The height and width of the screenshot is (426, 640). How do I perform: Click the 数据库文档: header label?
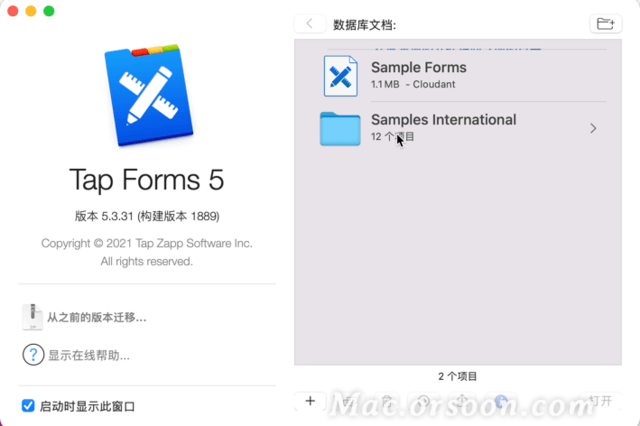click(364, 25)
